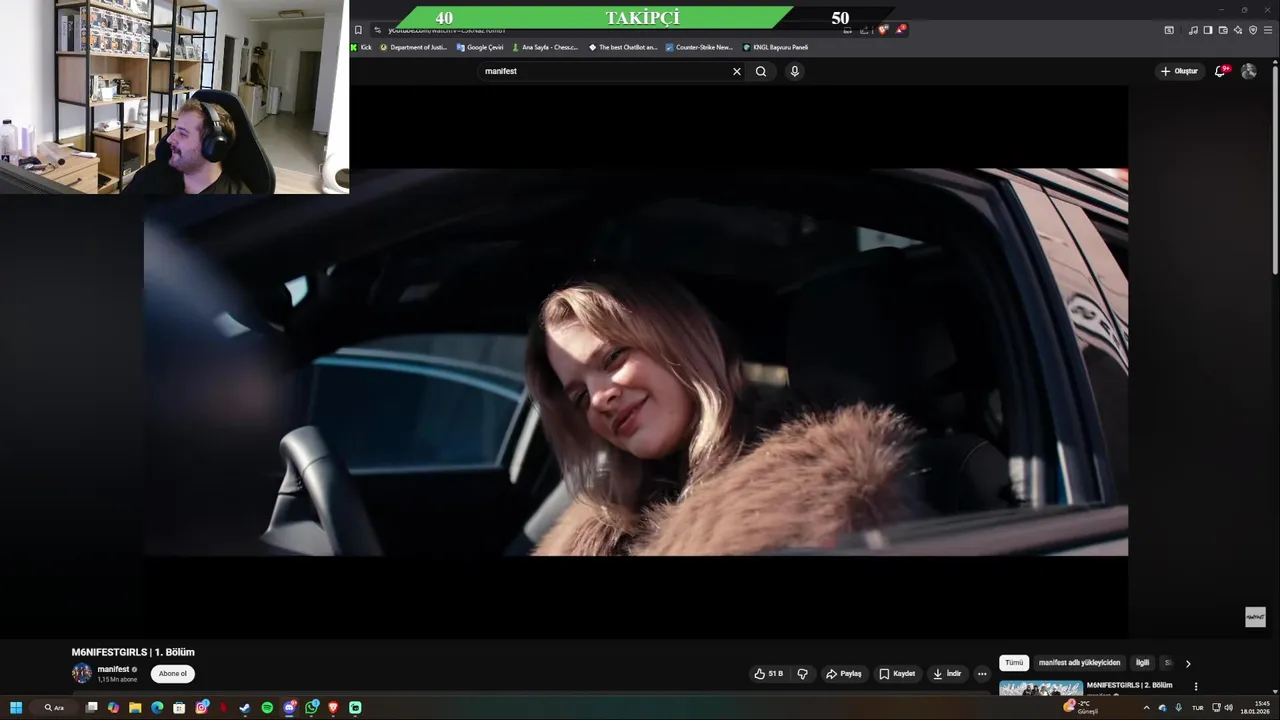Open 'The best ChatBot' bookmark
1280x720 pixels.
point(622,47)
